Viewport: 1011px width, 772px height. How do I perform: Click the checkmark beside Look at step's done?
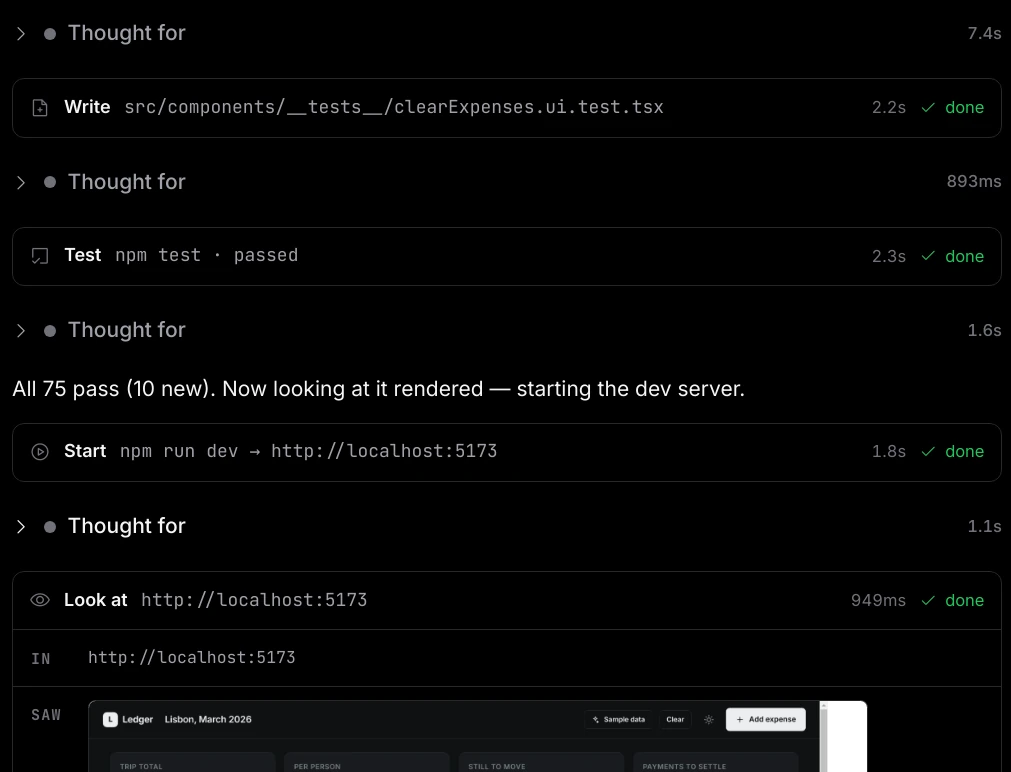point(928,600)
